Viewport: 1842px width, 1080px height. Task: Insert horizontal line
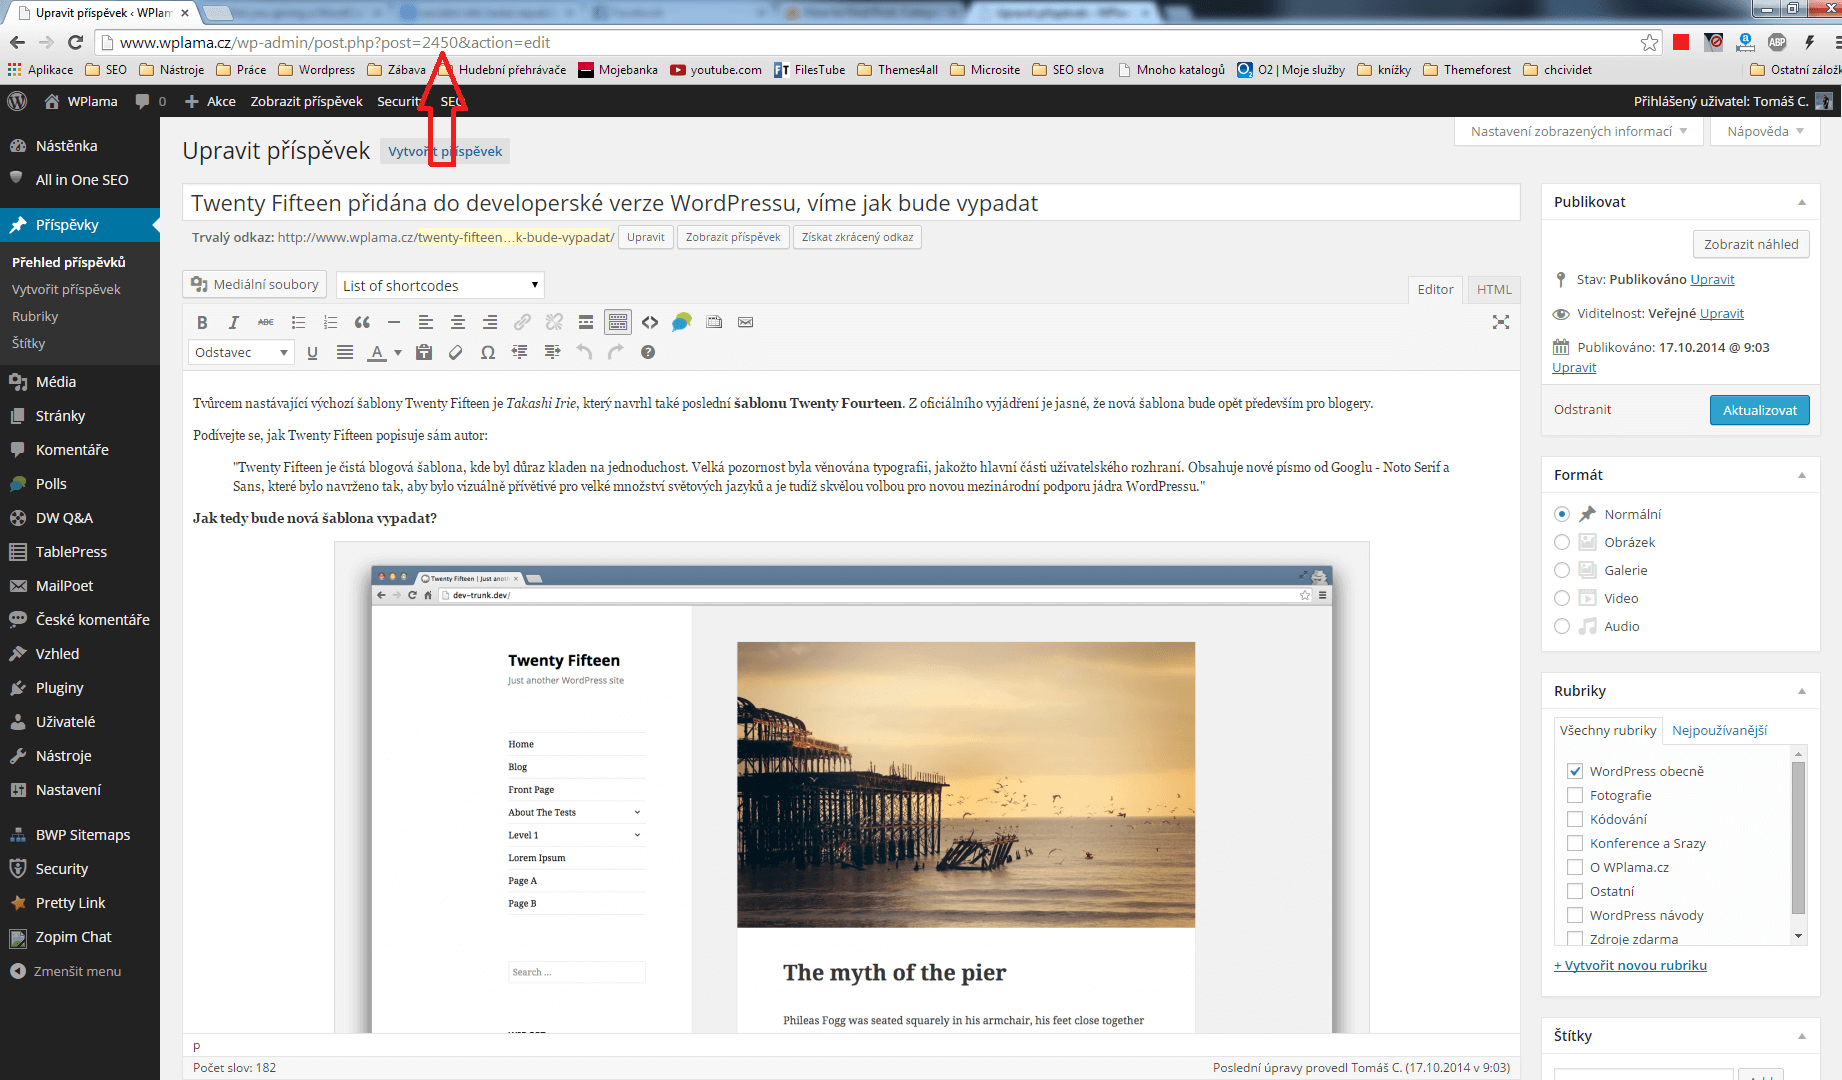394,322
